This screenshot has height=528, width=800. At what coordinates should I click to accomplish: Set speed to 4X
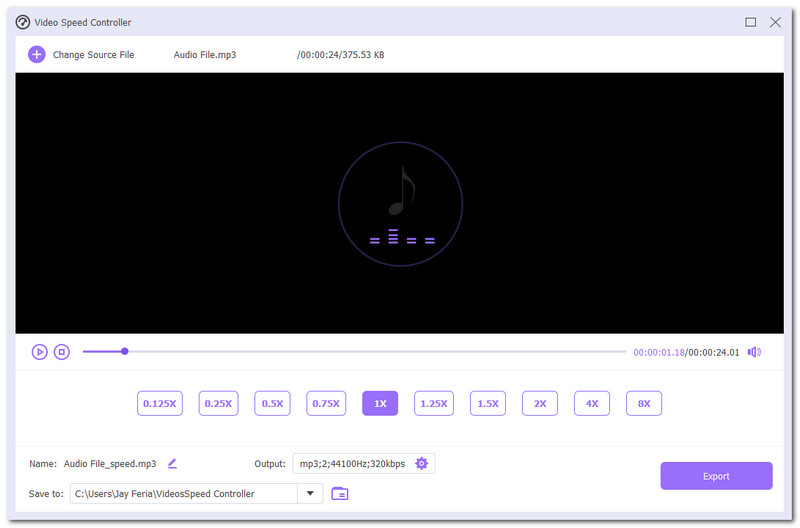click(x=592, y=404)
